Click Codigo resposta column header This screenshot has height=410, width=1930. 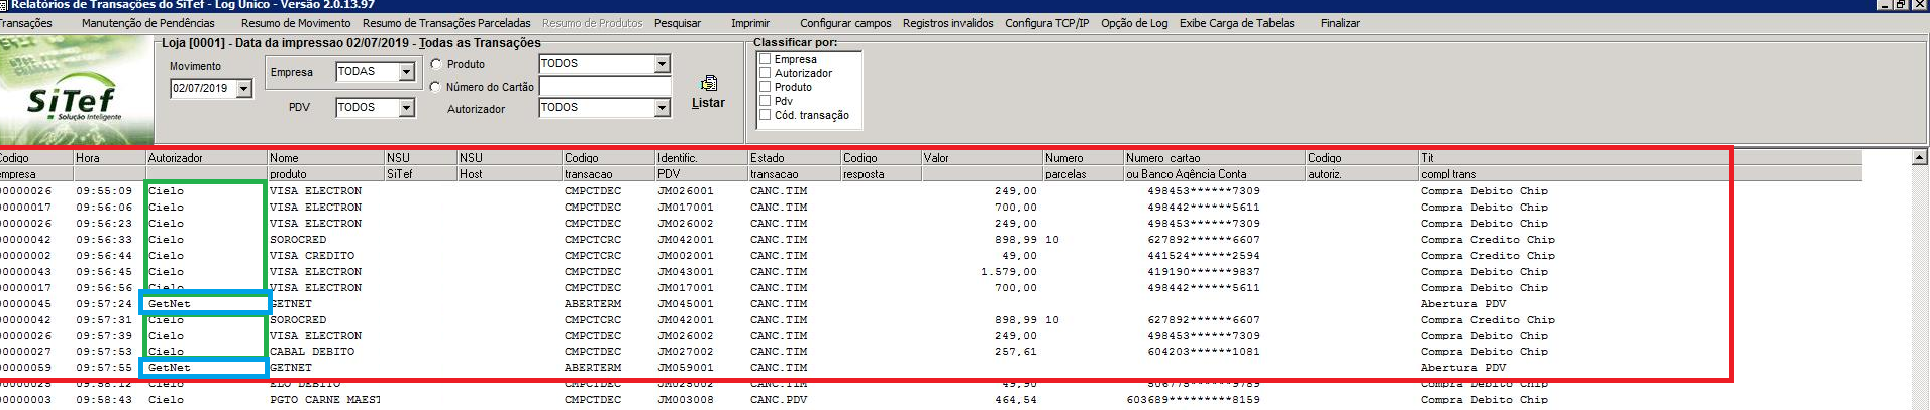click(x=881, y=166)
